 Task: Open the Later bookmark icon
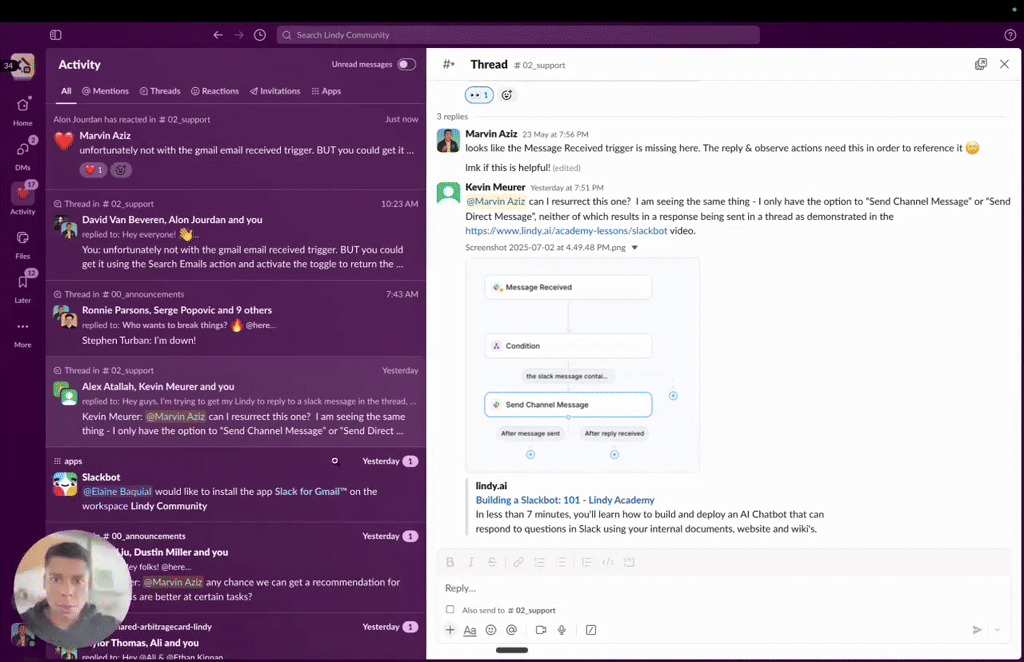(22, 282)
